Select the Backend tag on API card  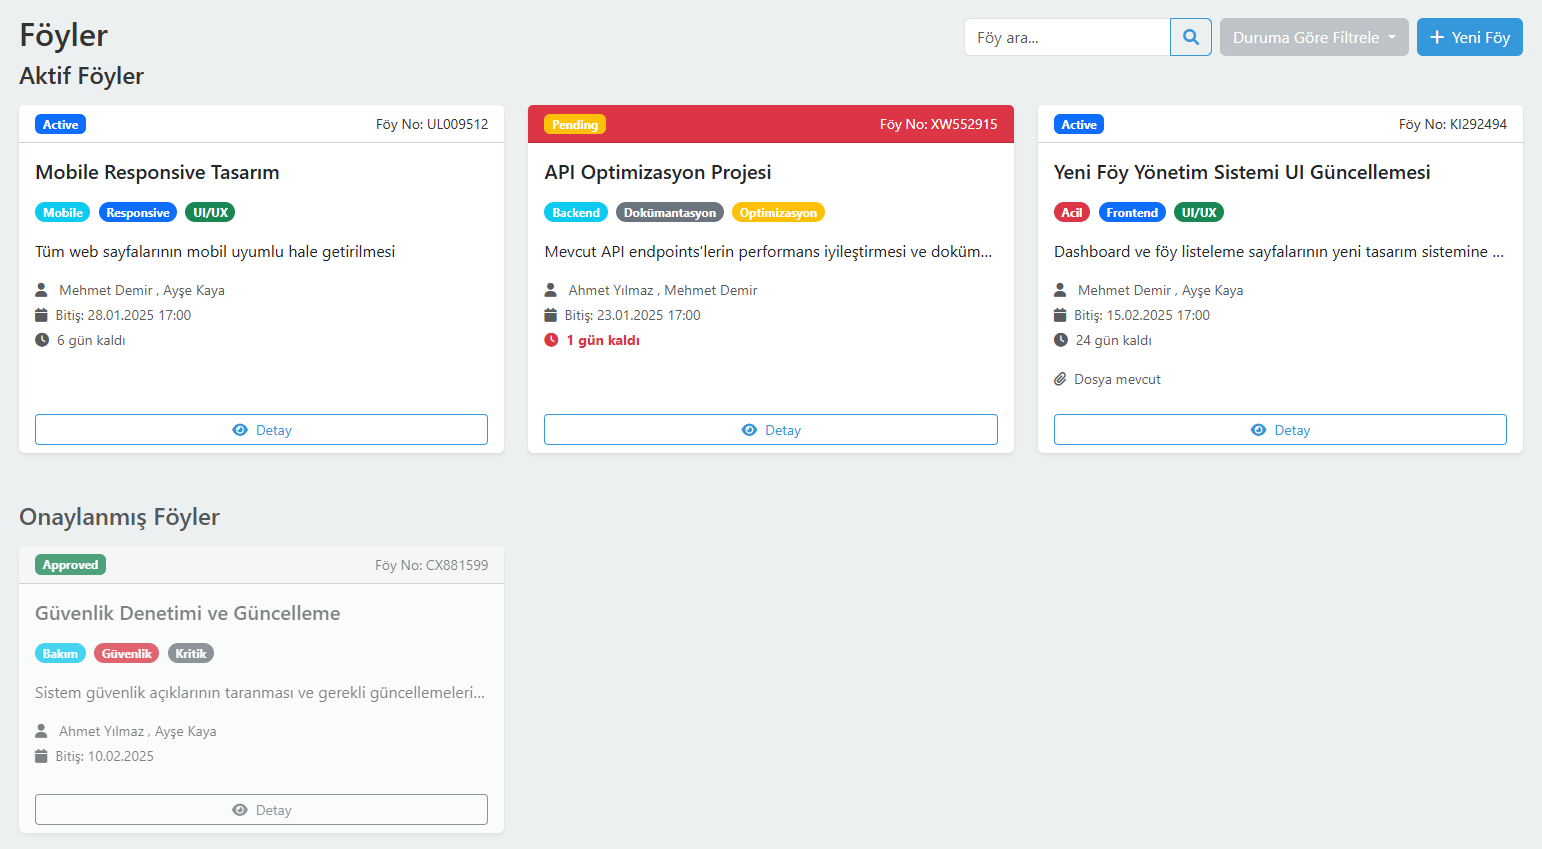pyautogui.click(x=576, y=213)
